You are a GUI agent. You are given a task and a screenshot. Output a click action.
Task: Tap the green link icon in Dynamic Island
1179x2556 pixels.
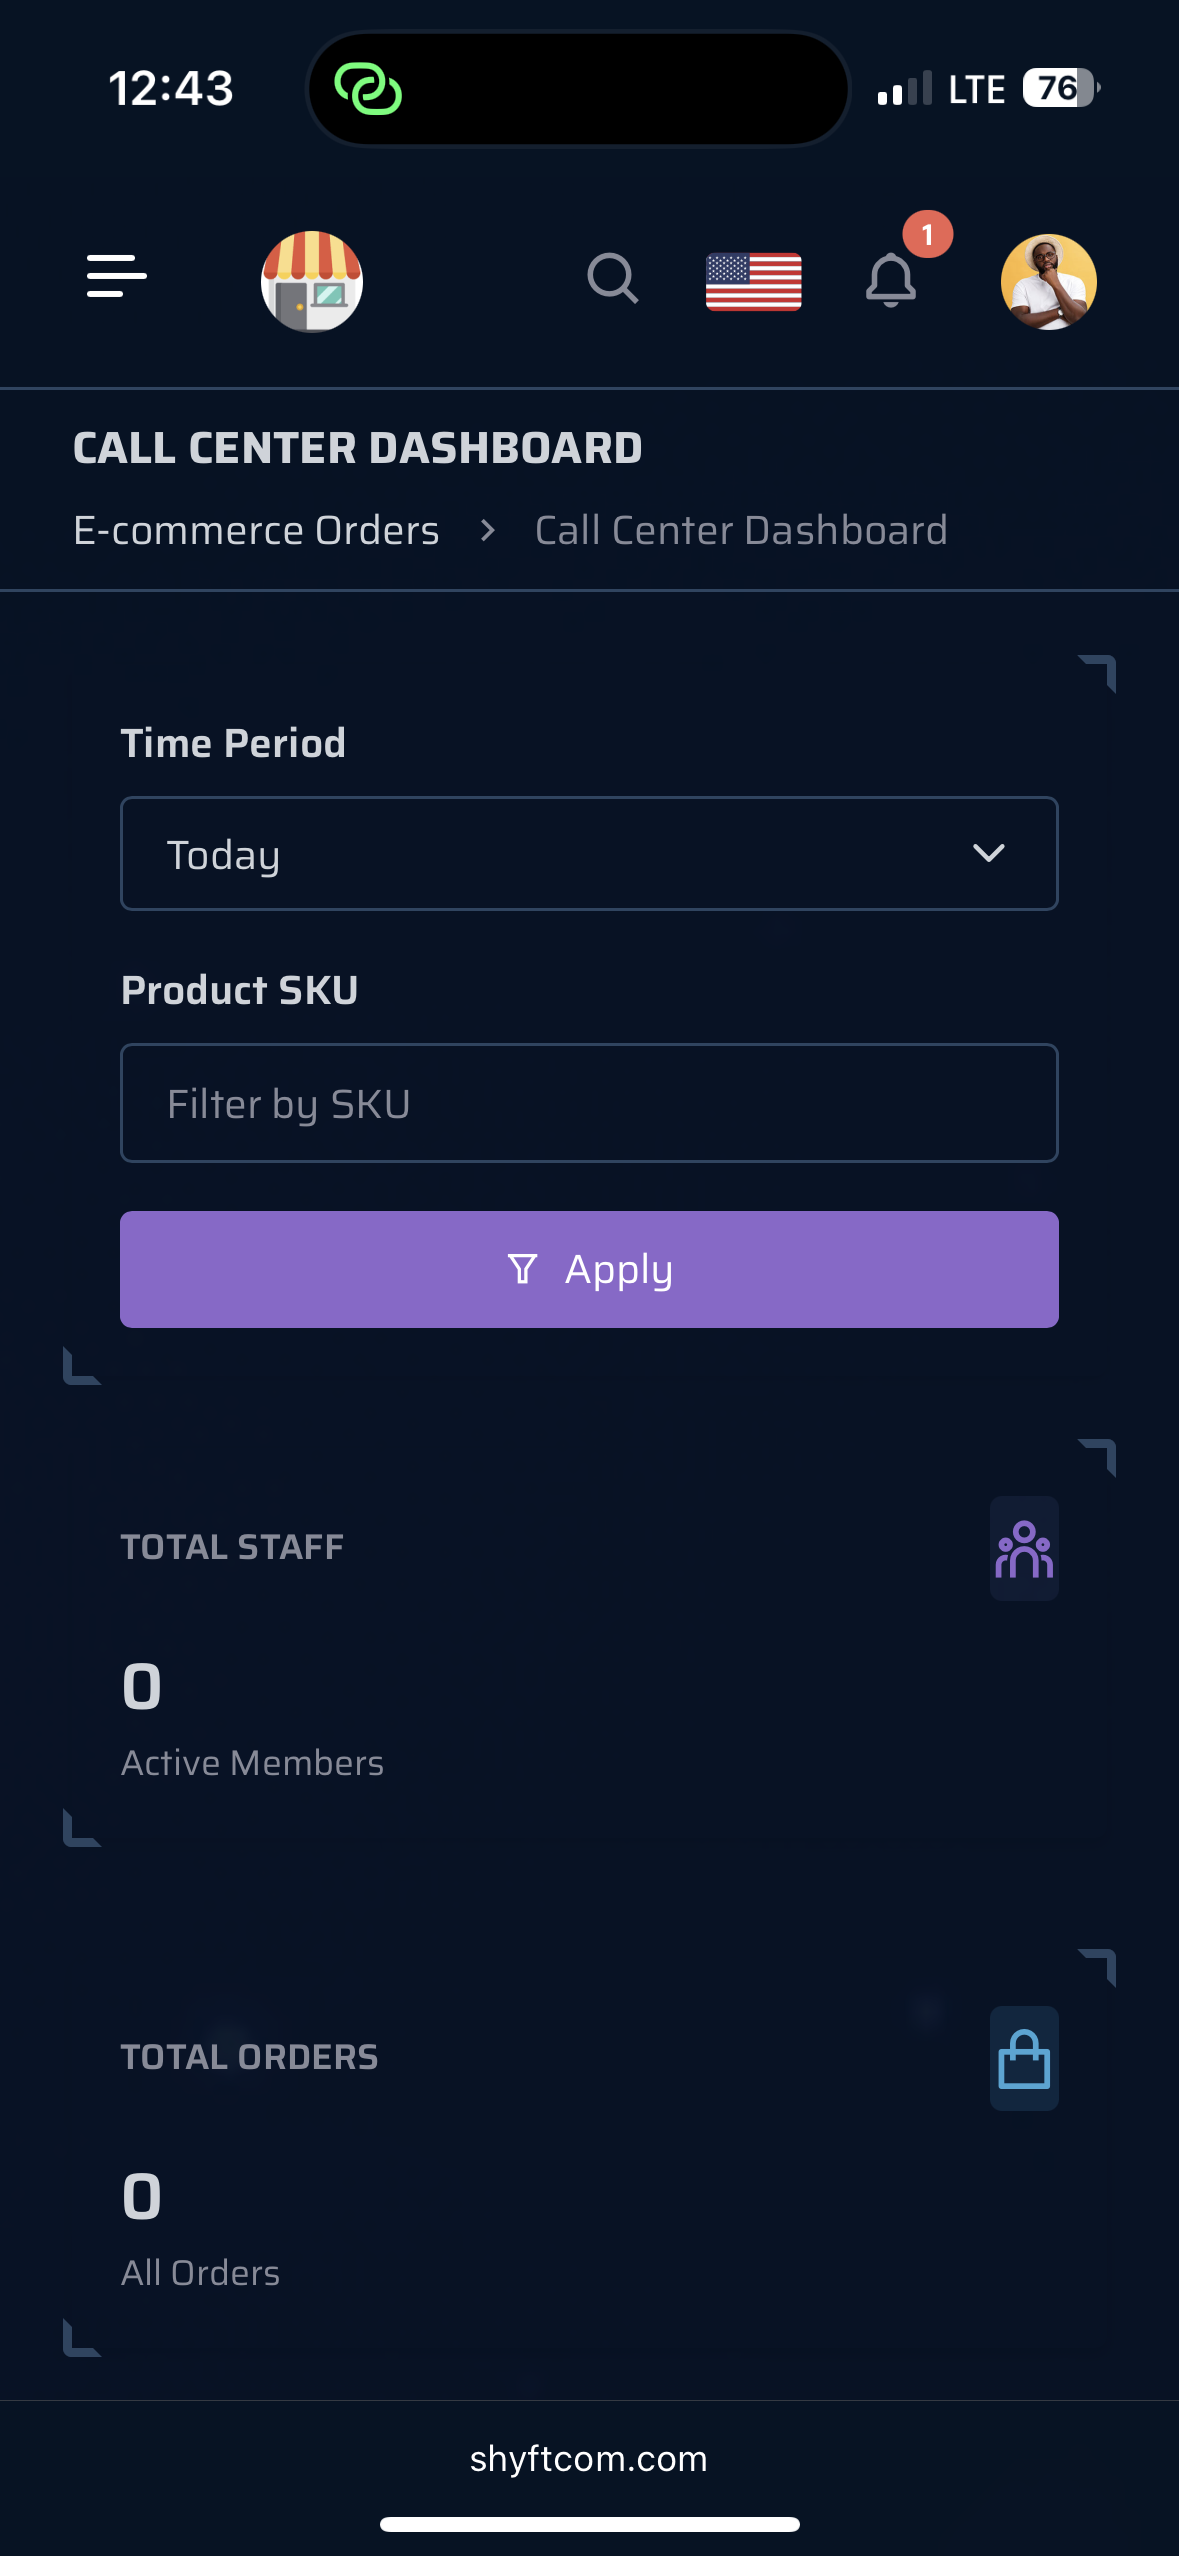[368, 89]
